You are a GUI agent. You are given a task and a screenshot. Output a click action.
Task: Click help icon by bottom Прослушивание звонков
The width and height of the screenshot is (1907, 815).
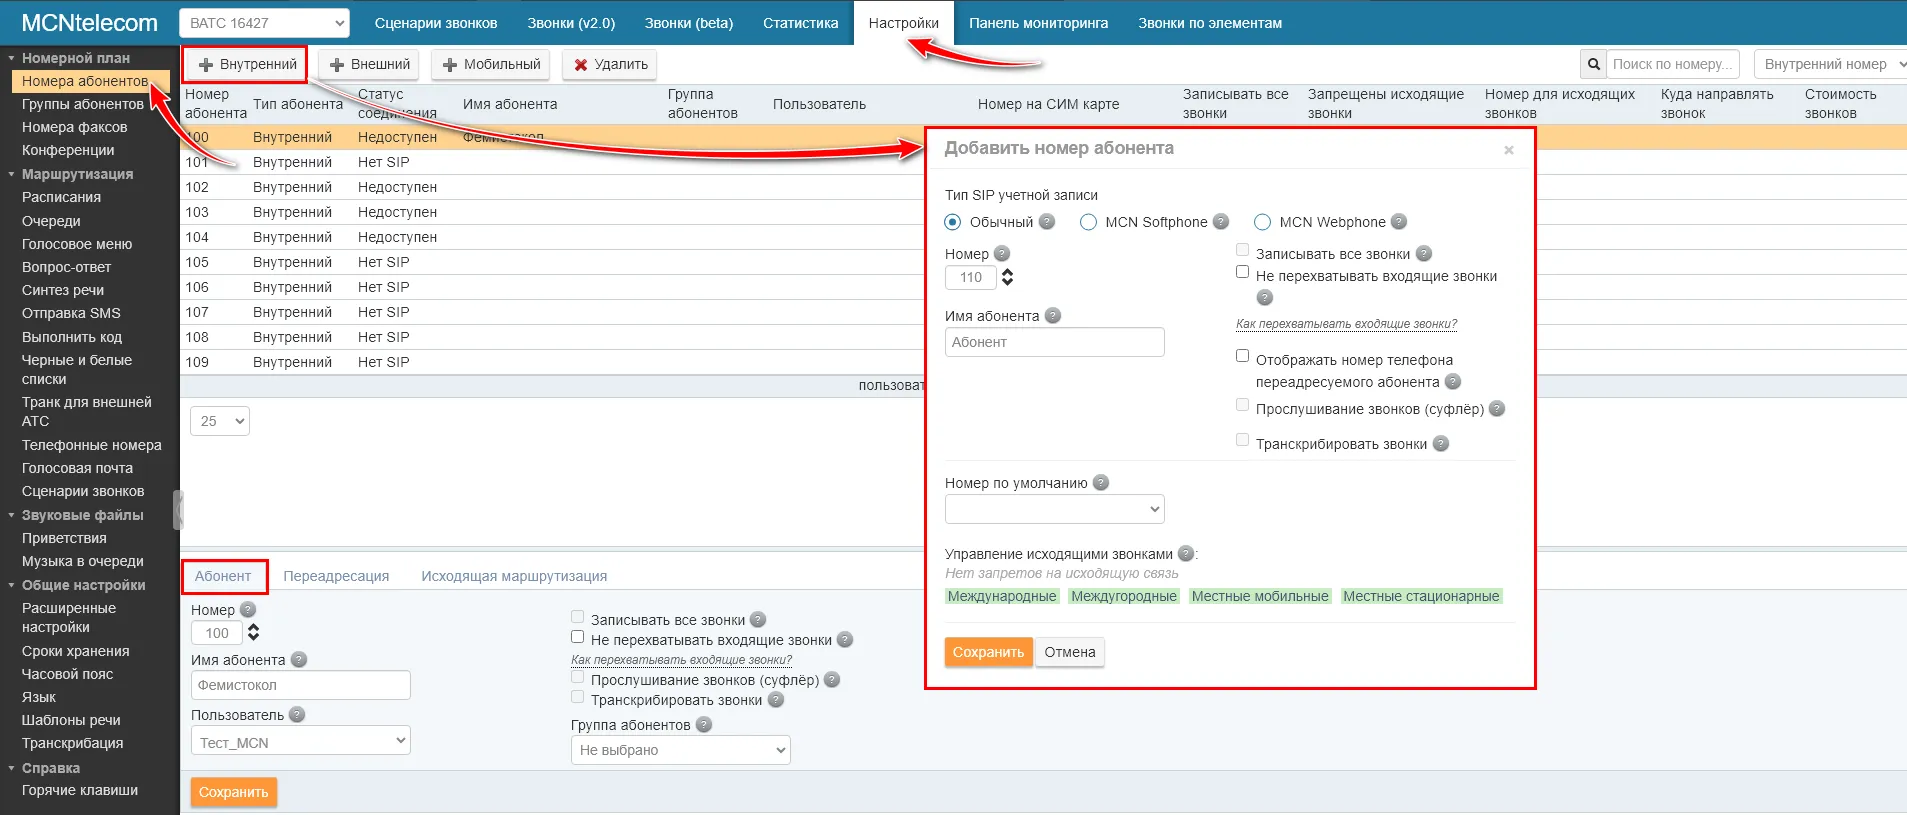point(832,680)
